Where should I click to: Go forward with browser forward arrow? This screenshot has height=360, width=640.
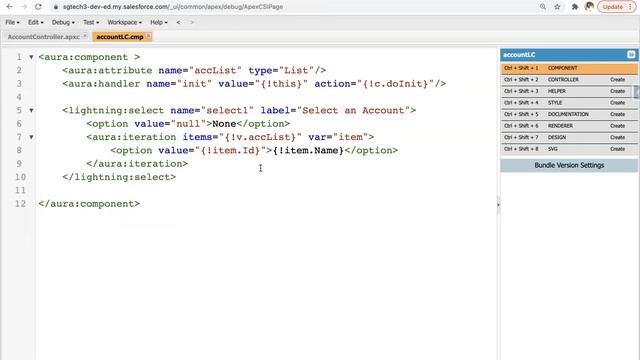24,7
